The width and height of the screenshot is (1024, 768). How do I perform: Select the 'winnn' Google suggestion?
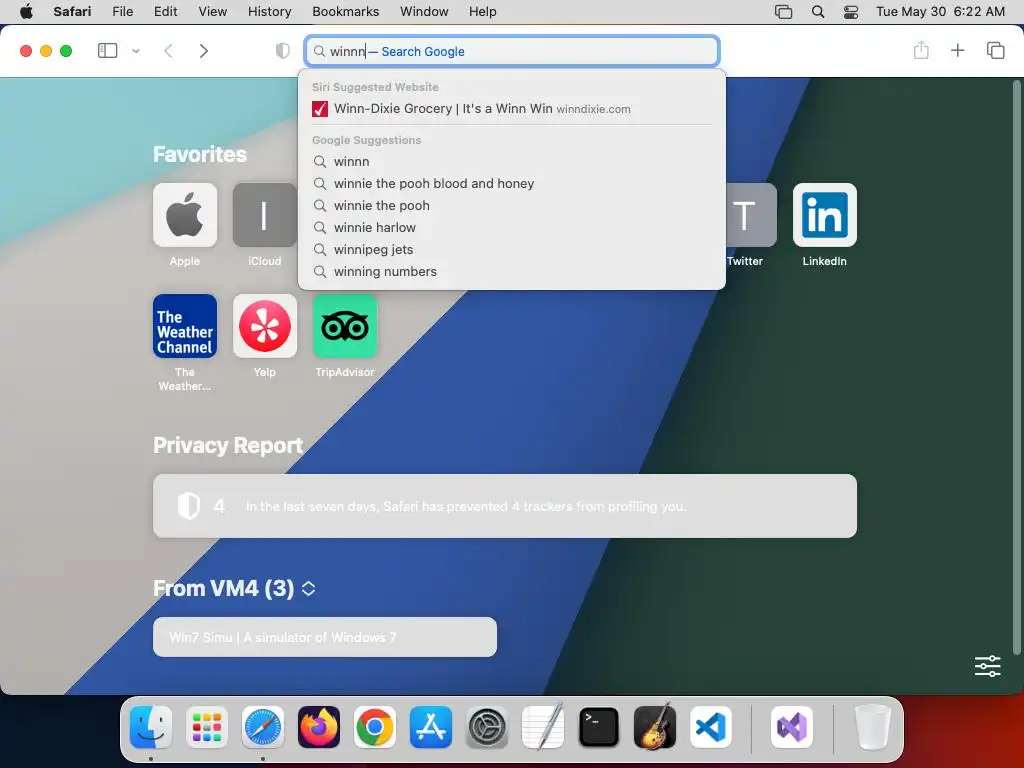click(512, 161)
